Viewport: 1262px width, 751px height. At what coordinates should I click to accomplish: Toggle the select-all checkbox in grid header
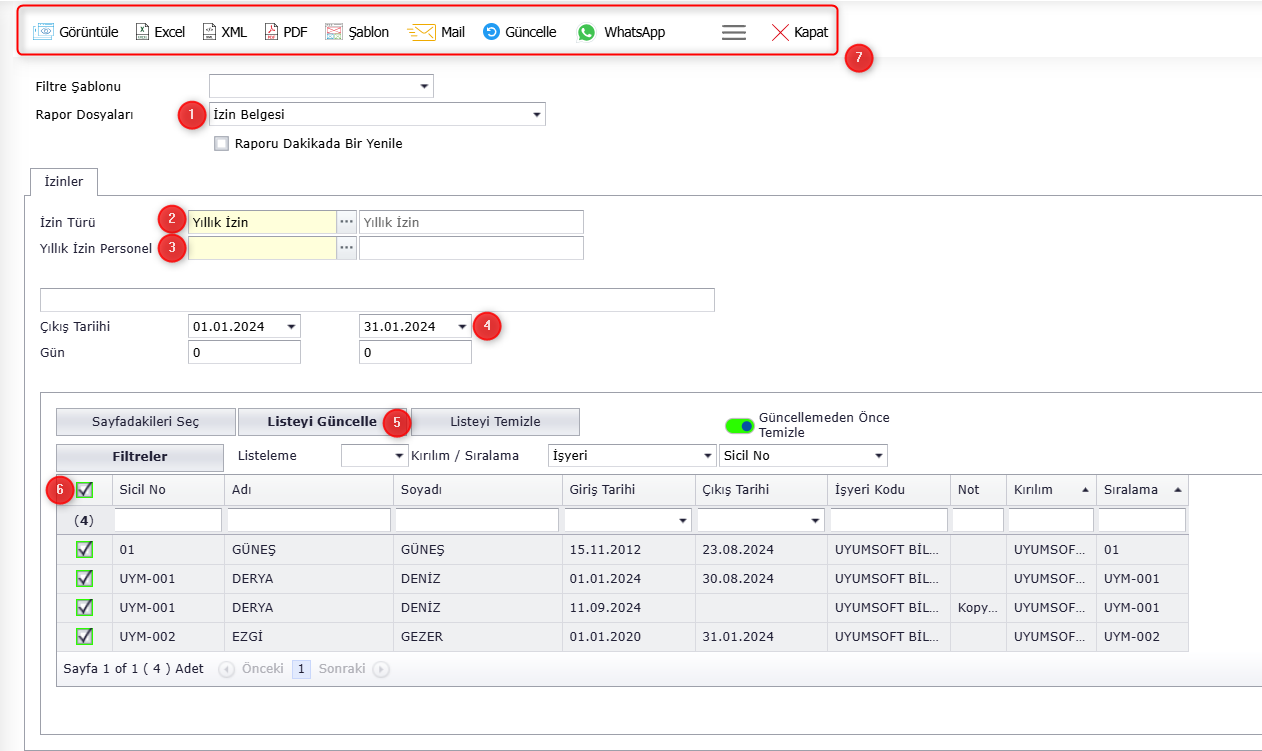[85, 490]
